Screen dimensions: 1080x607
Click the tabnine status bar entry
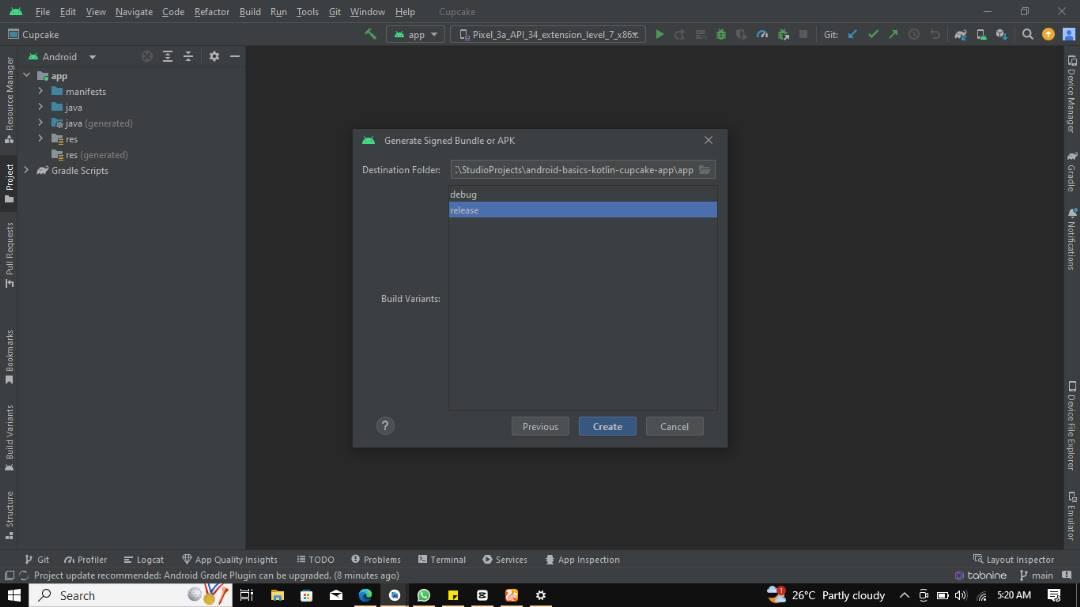pos(981,575)
